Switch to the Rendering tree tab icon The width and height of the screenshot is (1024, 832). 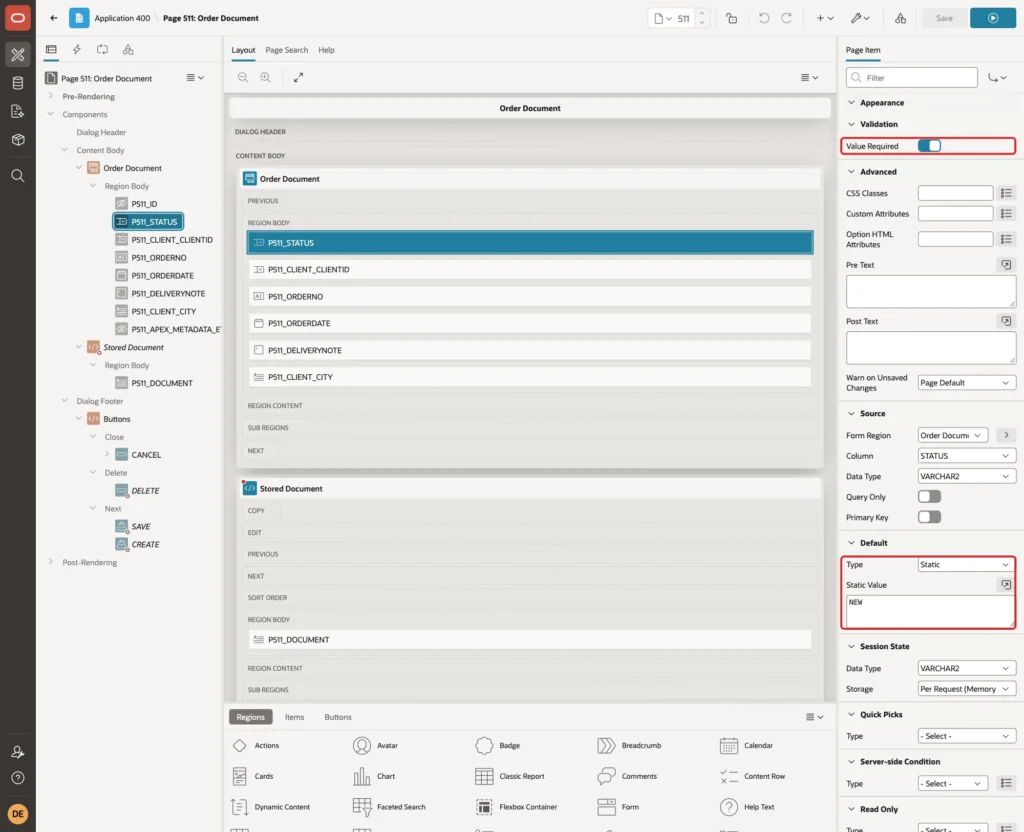[x=51, y=49]
